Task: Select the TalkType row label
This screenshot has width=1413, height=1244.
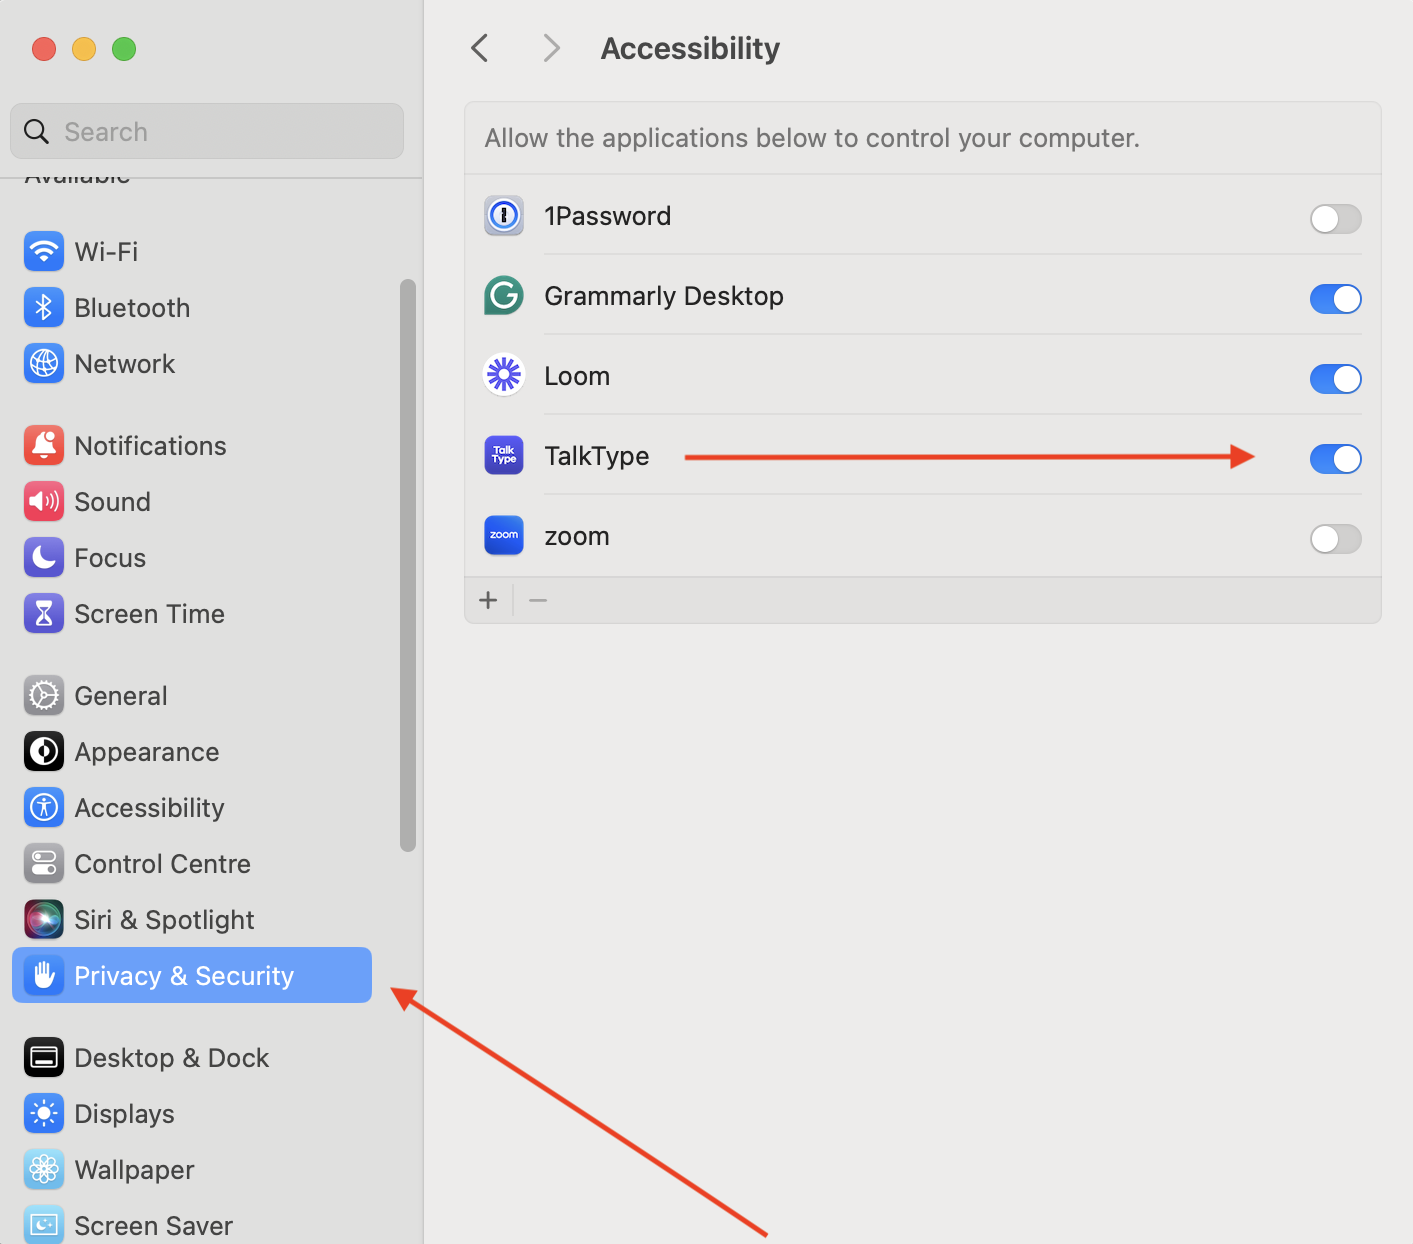Action: pos(597,456)
